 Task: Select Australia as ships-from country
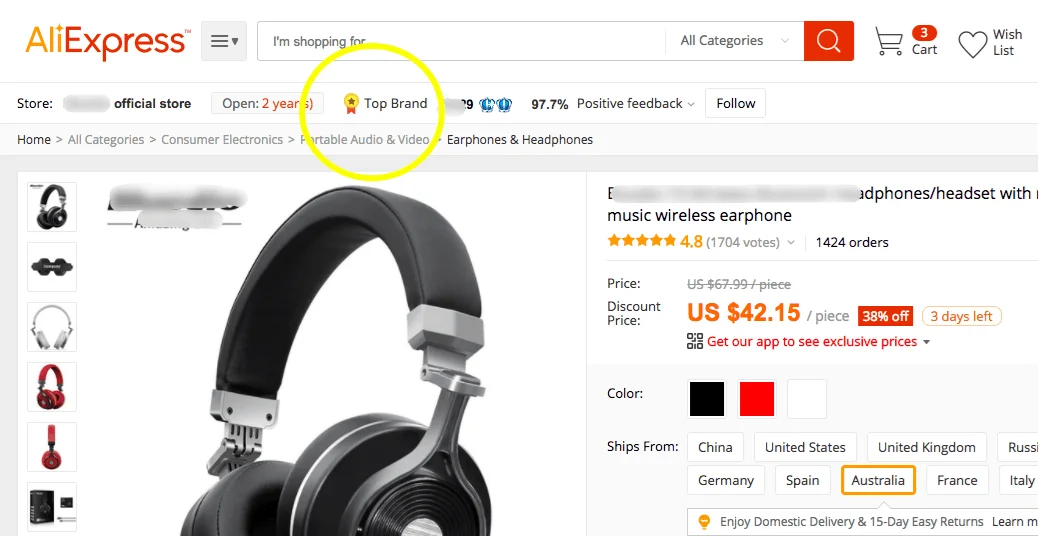coord(878,480)
